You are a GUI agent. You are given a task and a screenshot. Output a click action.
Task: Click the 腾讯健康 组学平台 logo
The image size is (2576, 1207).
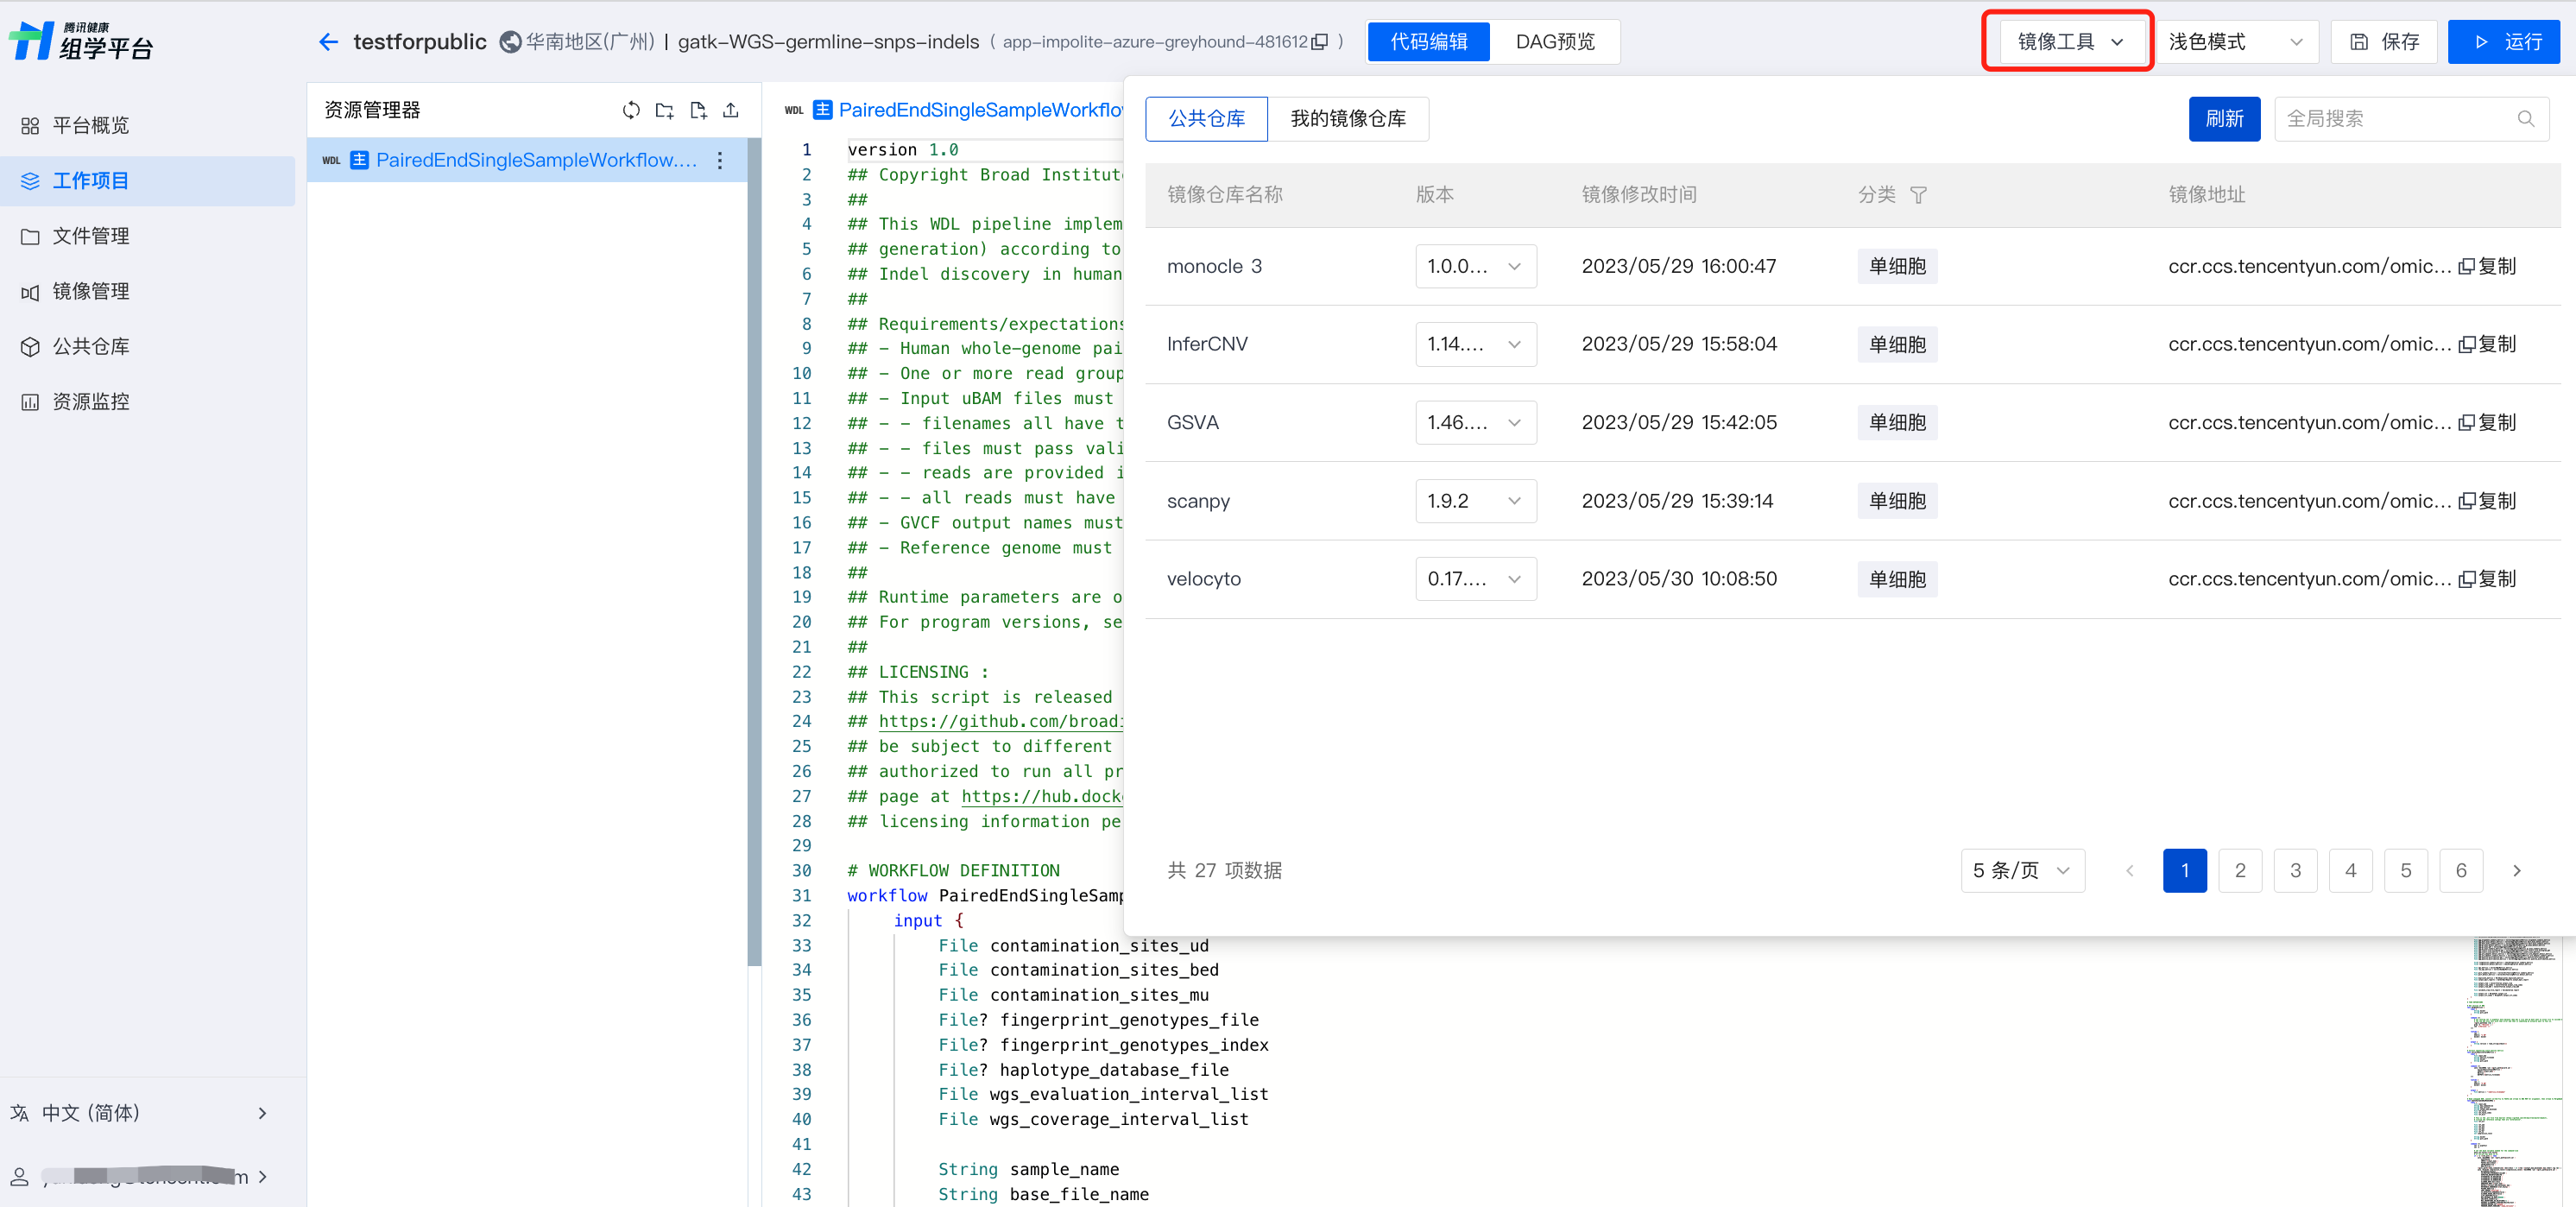80,41
